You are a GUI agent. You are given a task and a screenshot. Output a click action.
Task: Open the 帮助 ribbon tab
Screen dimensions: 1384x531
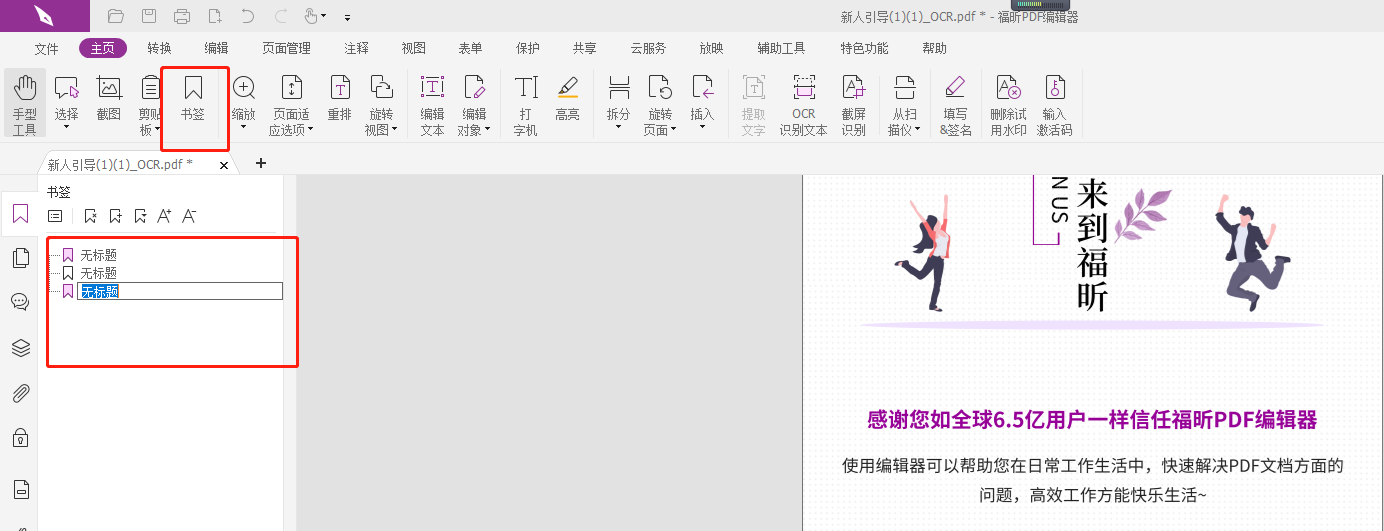click(934, 48)
